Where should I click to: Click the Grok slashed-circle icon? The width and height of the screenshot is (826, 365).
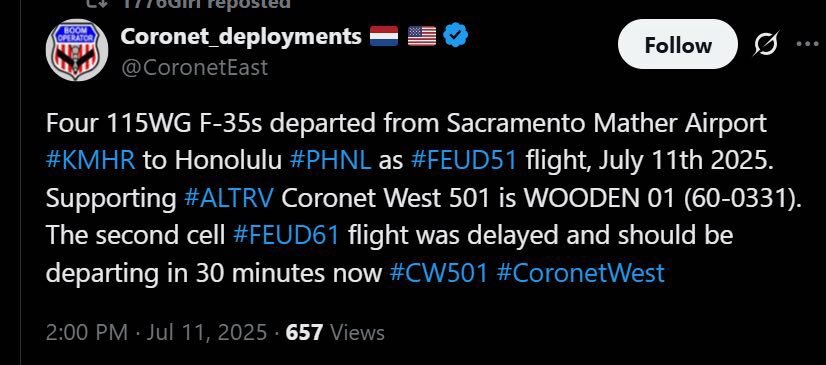pos(766,45)
